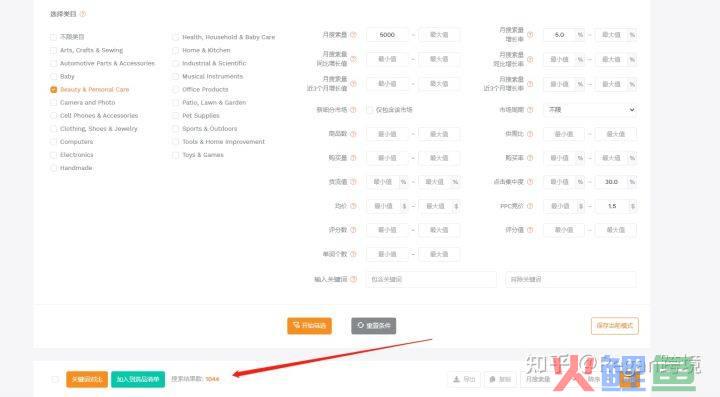720x397 pixels.
Task: Click help icon next to 评分数 label
Action: tap(353, 230)
